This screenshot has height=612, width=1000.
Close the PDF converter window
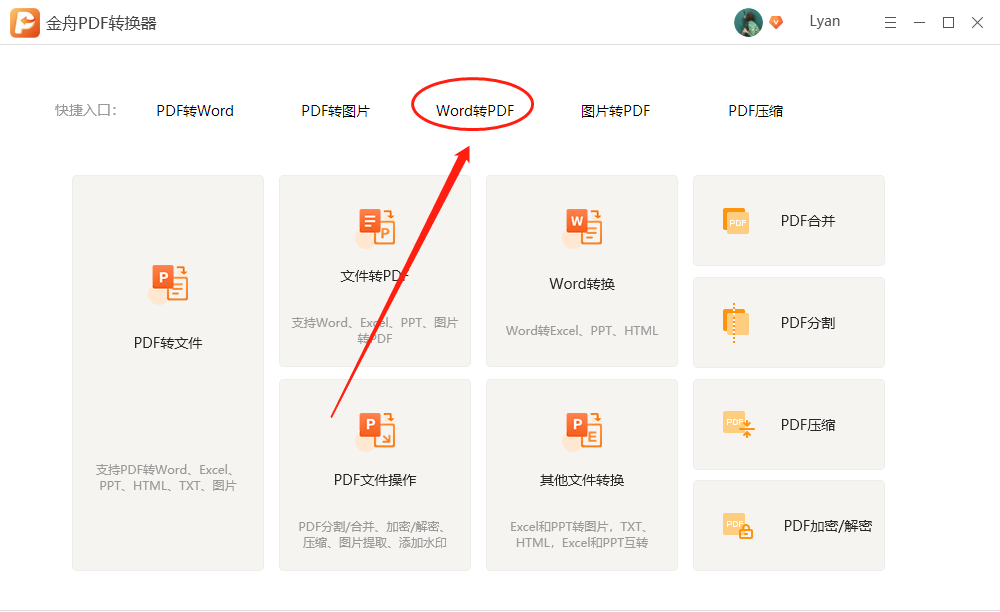(x=977, y=23)
